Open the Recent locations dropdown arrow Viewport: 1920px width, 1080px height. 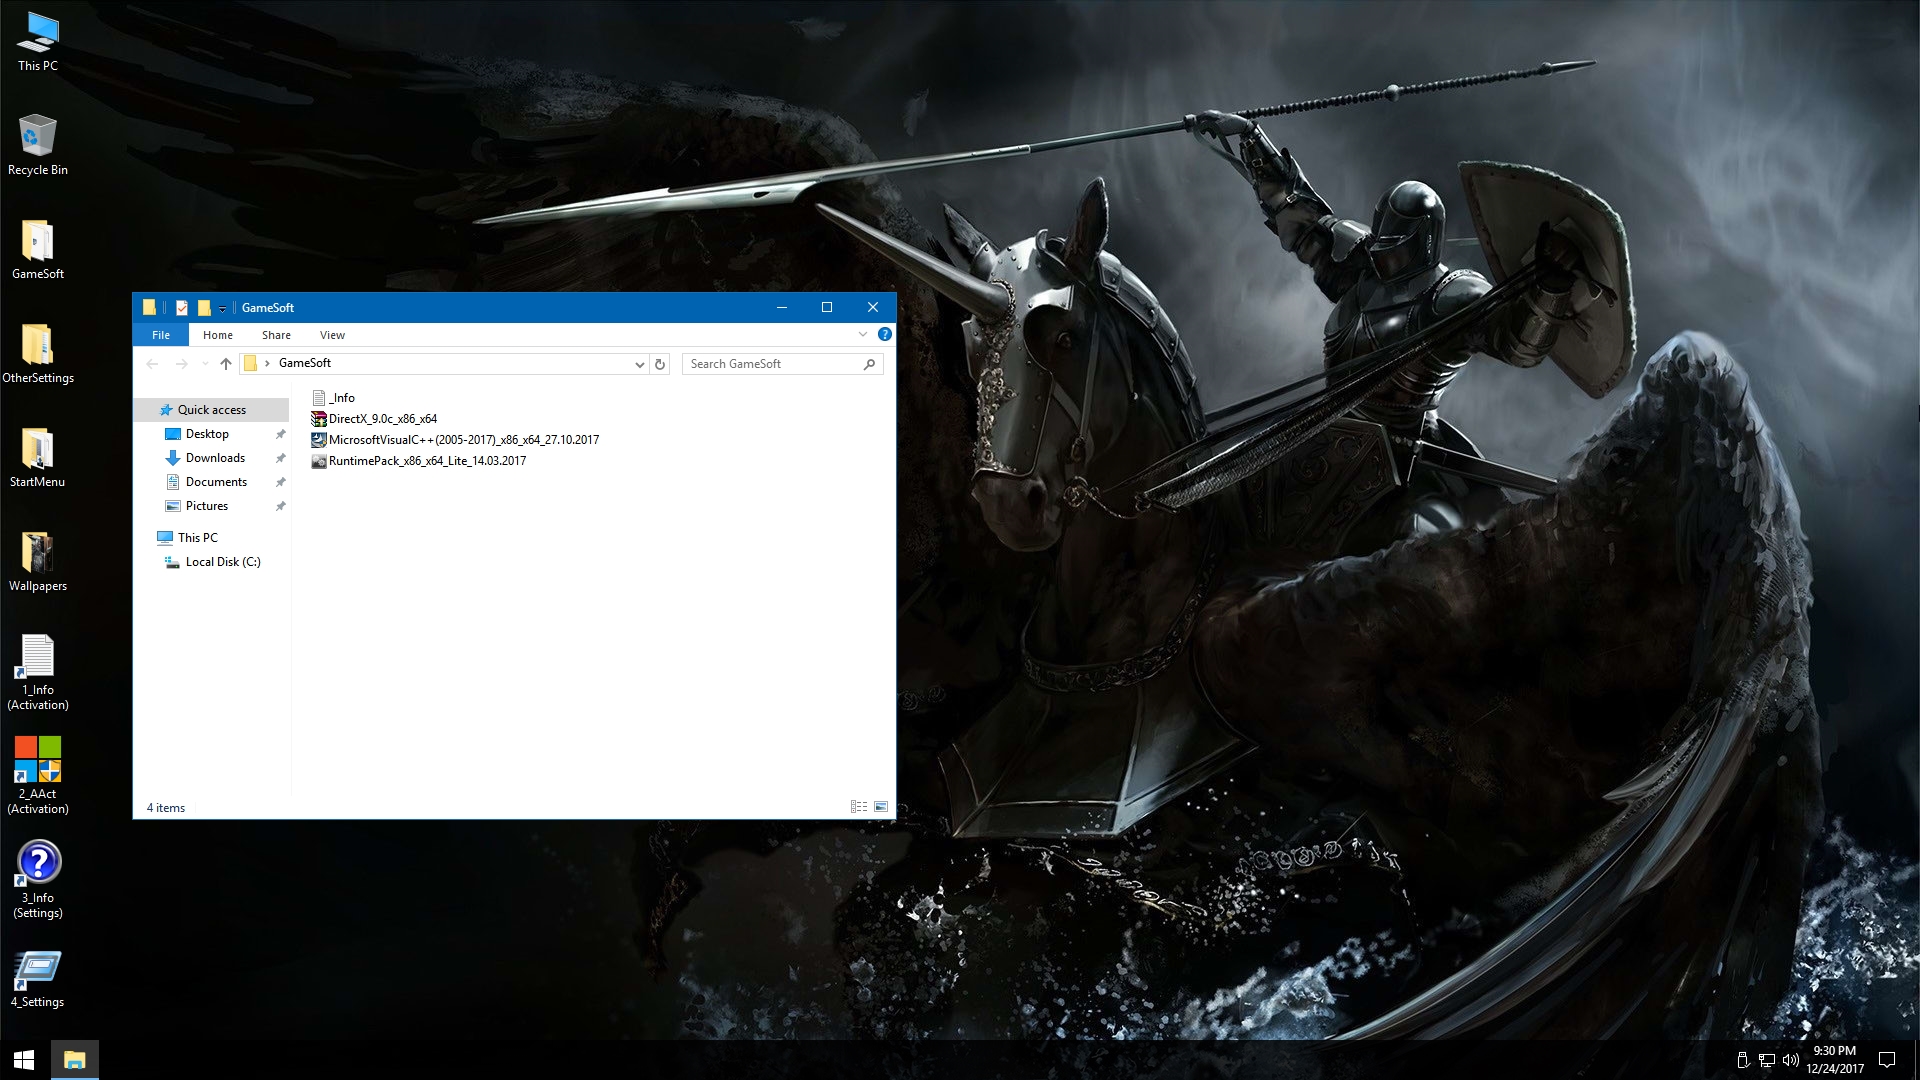pos(205,364)
